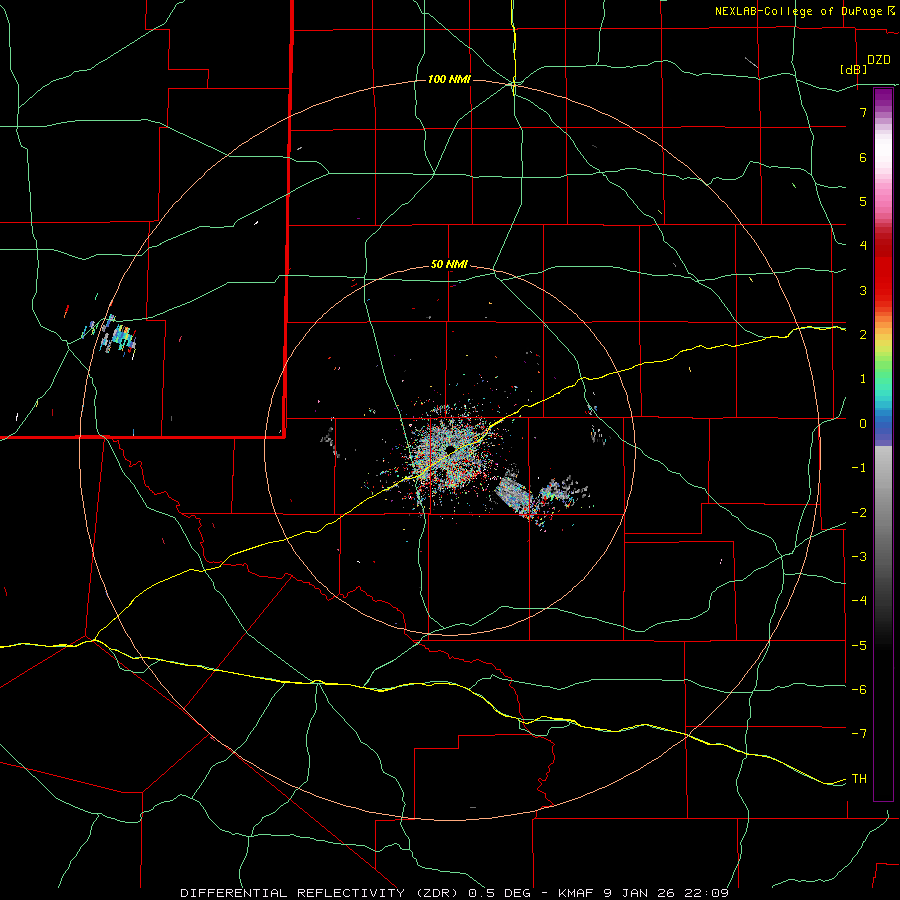
Task: Select the -2 value on the scale
Action: (x=859, y=512)
